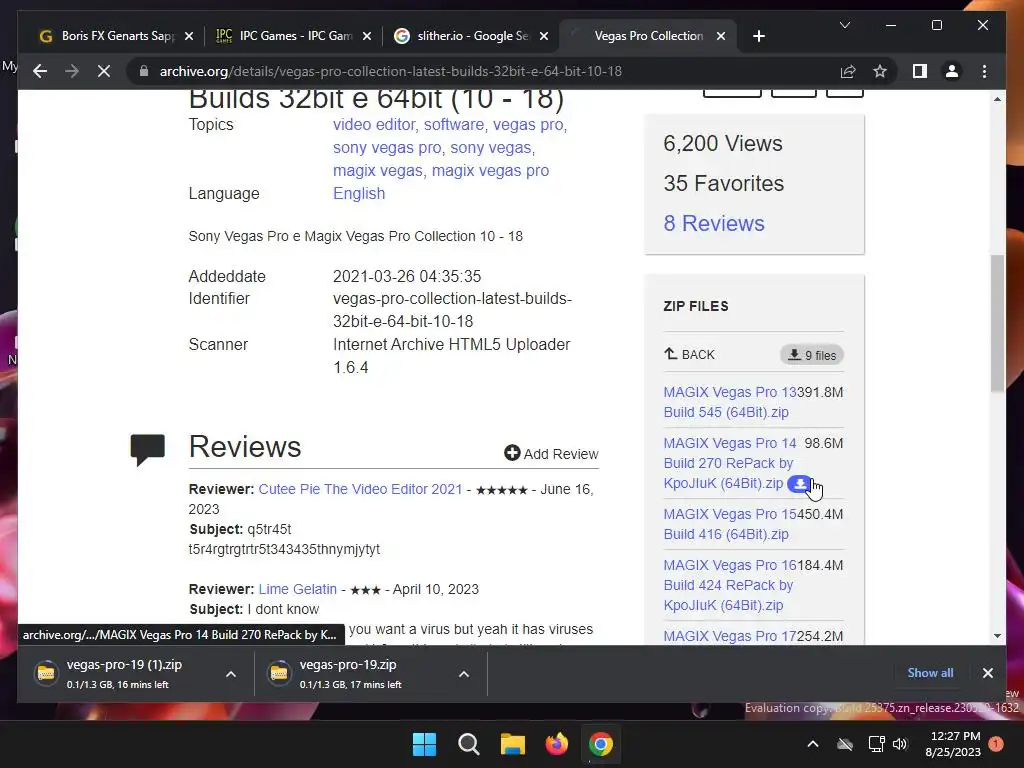Close the Boris FX Genarts tab

(x=189, y=36)
